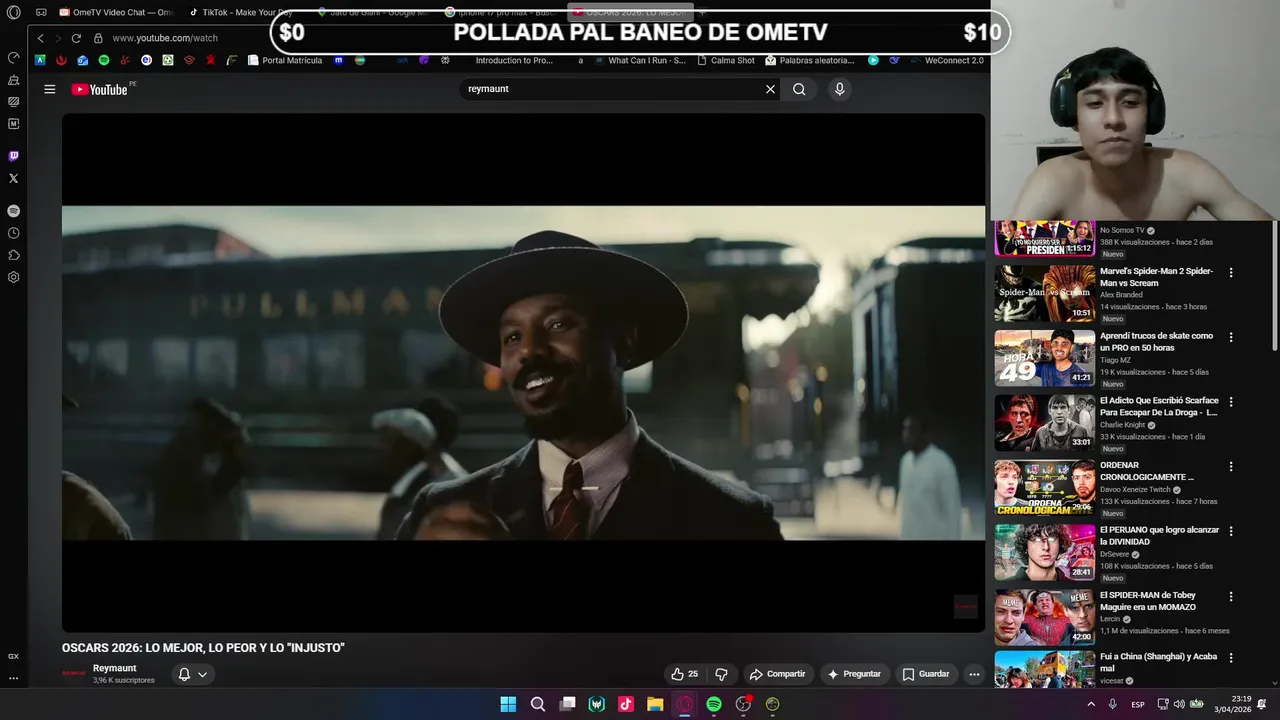Open Spotify bookmark icon in bookmarks bar

point(104,60)
